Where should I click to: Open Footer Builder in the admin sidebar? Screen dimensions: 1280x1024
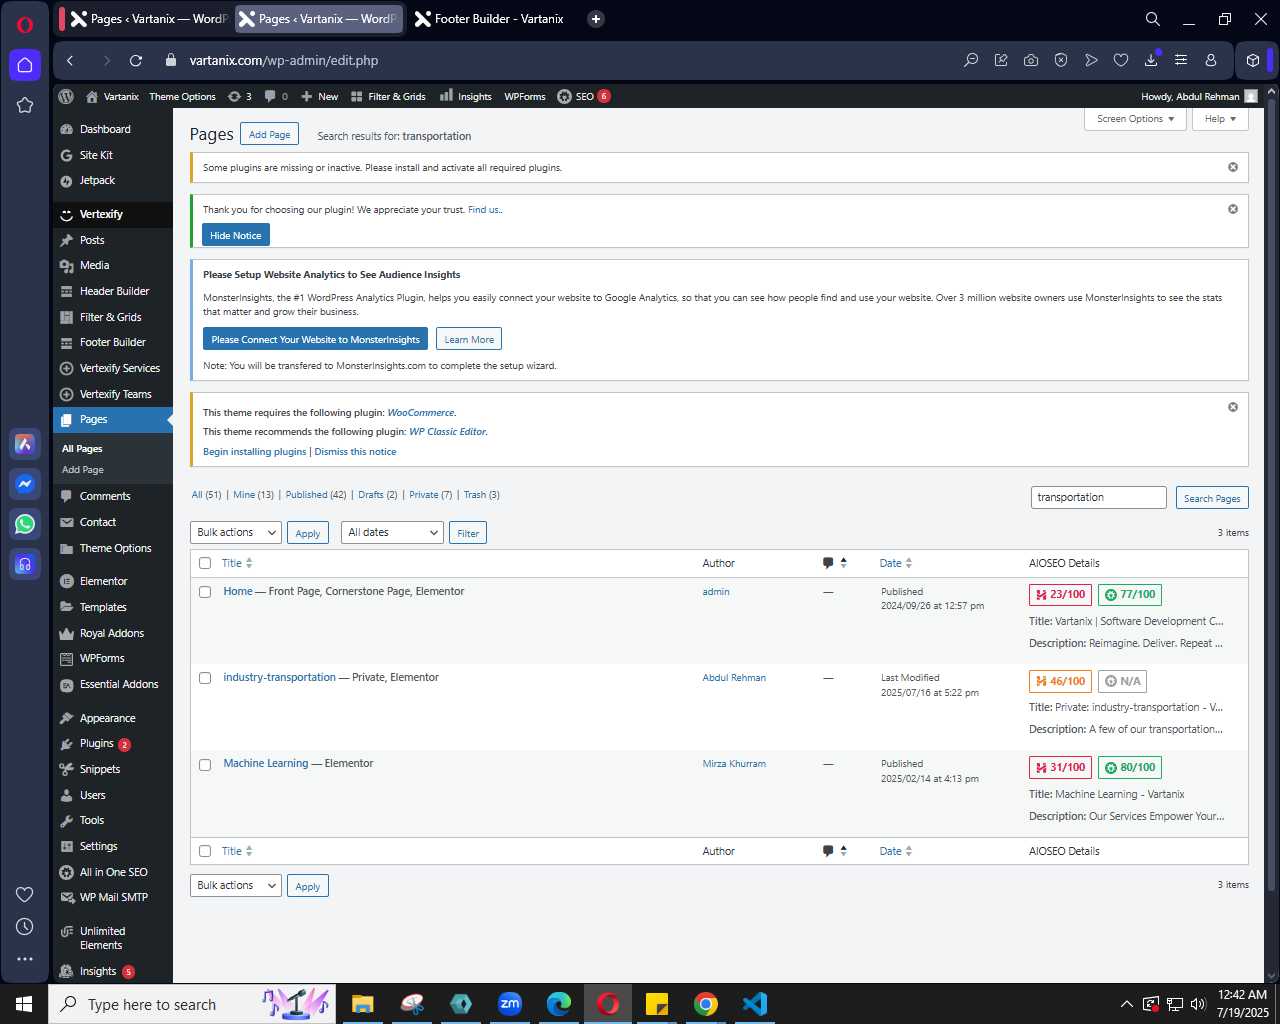coord(113,342)
